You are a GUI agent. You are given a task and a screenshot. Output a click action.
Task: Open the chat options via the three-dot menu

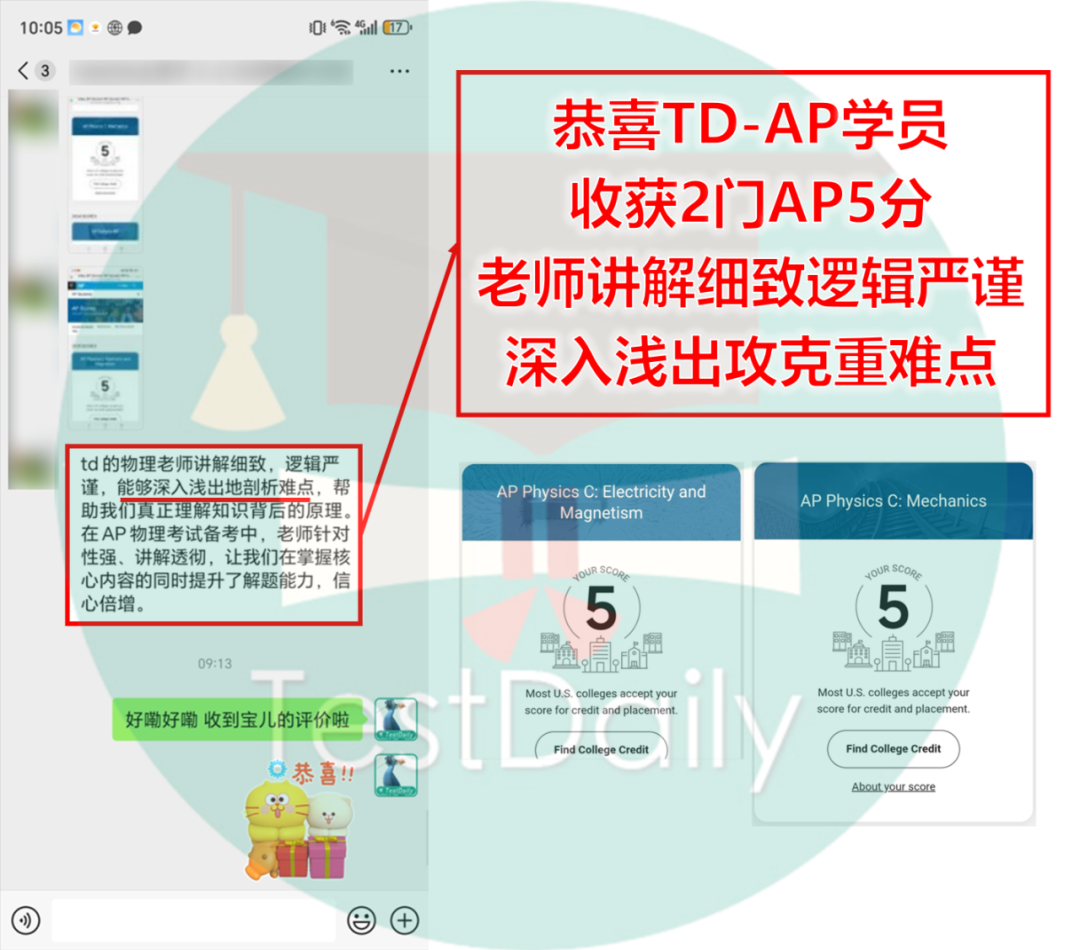pos(399,71)
